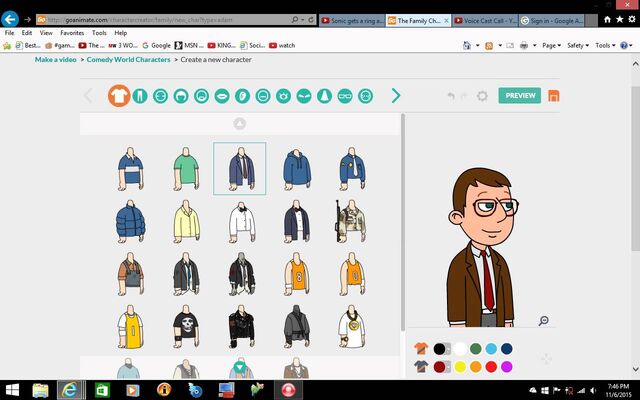Open the ear category icon
The width and height of the screenshot is (640, 400).
click(x=242, y=96)
